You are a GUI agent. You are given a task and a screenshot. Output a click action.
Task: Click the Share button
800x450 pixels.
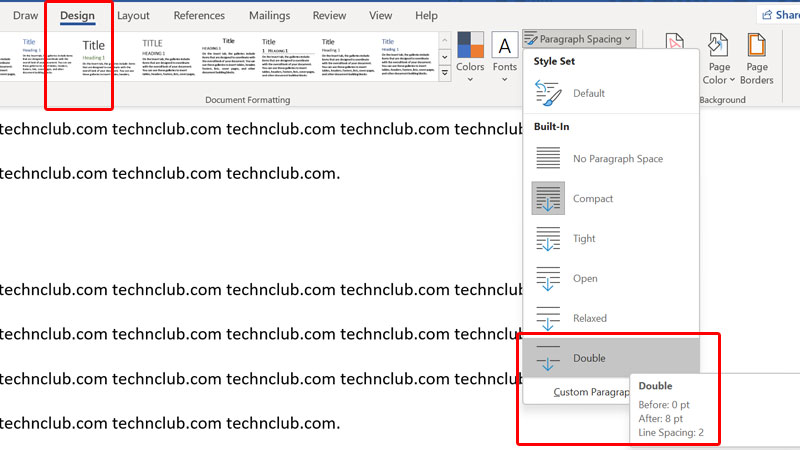pos(780,15)
